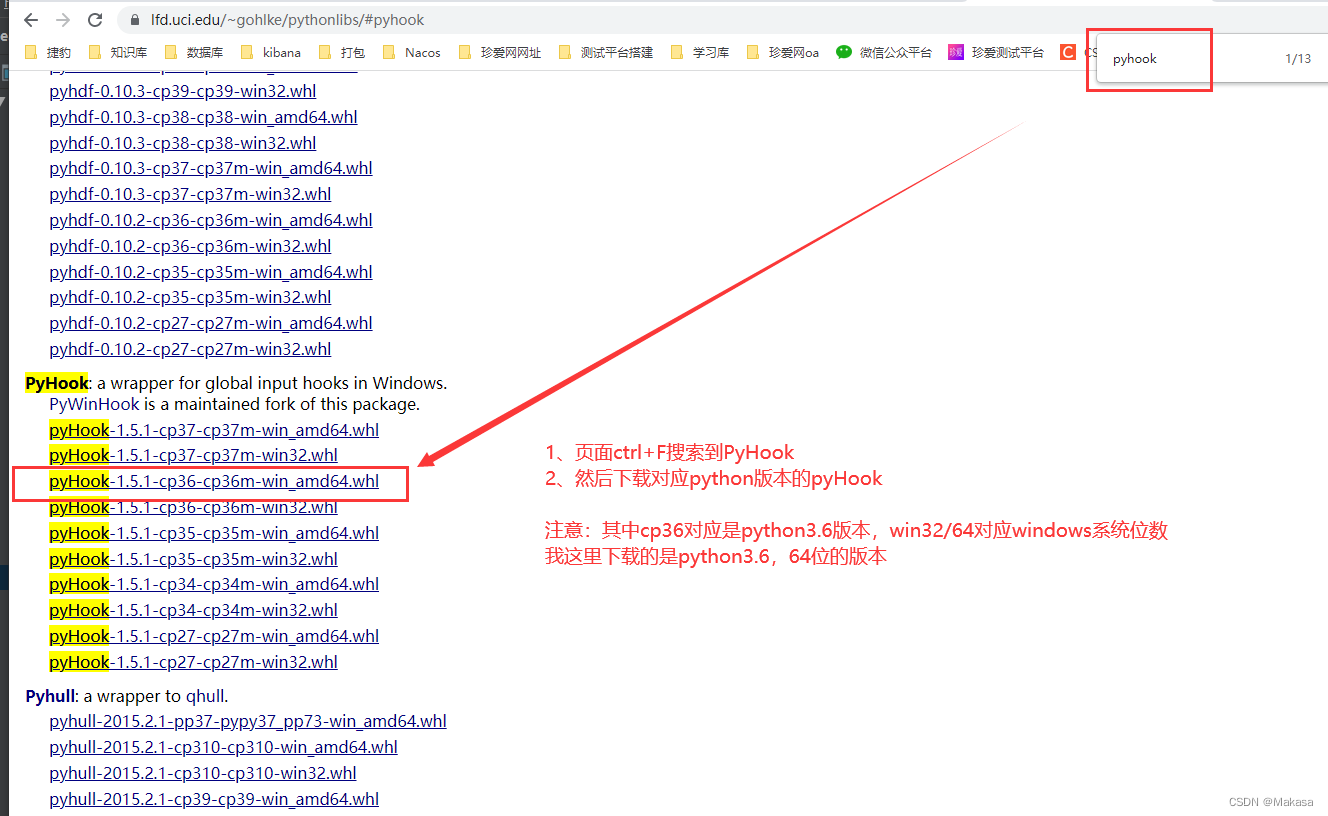Open the 知识库 bookmark folder
Screen dimensions: 1328x816
(118, 52)
